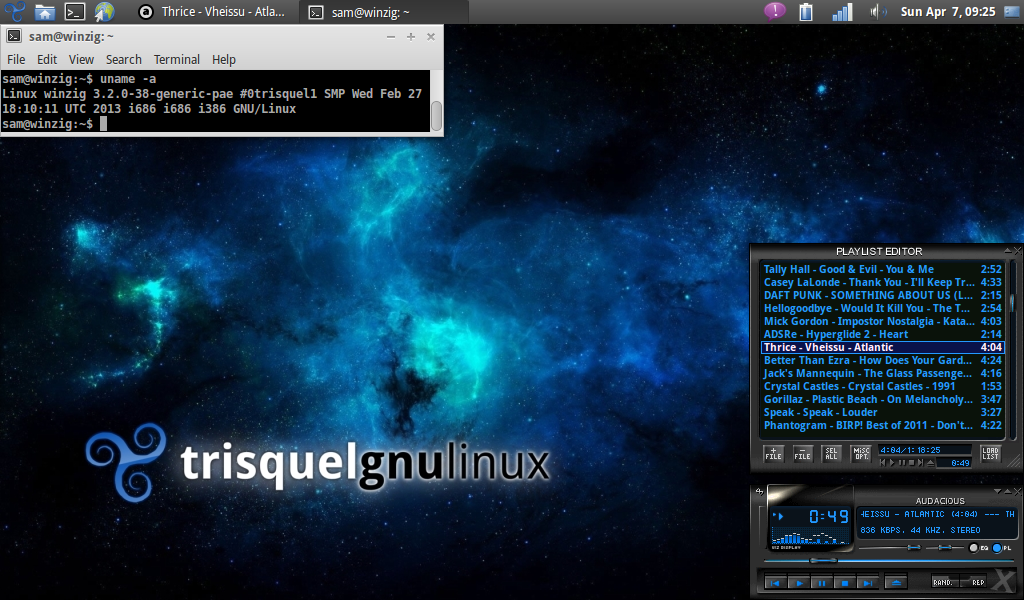Screen dimensions: 1024x600
Task: Click the Audacious 0:49 time display
Action: (x=829, y=517)
